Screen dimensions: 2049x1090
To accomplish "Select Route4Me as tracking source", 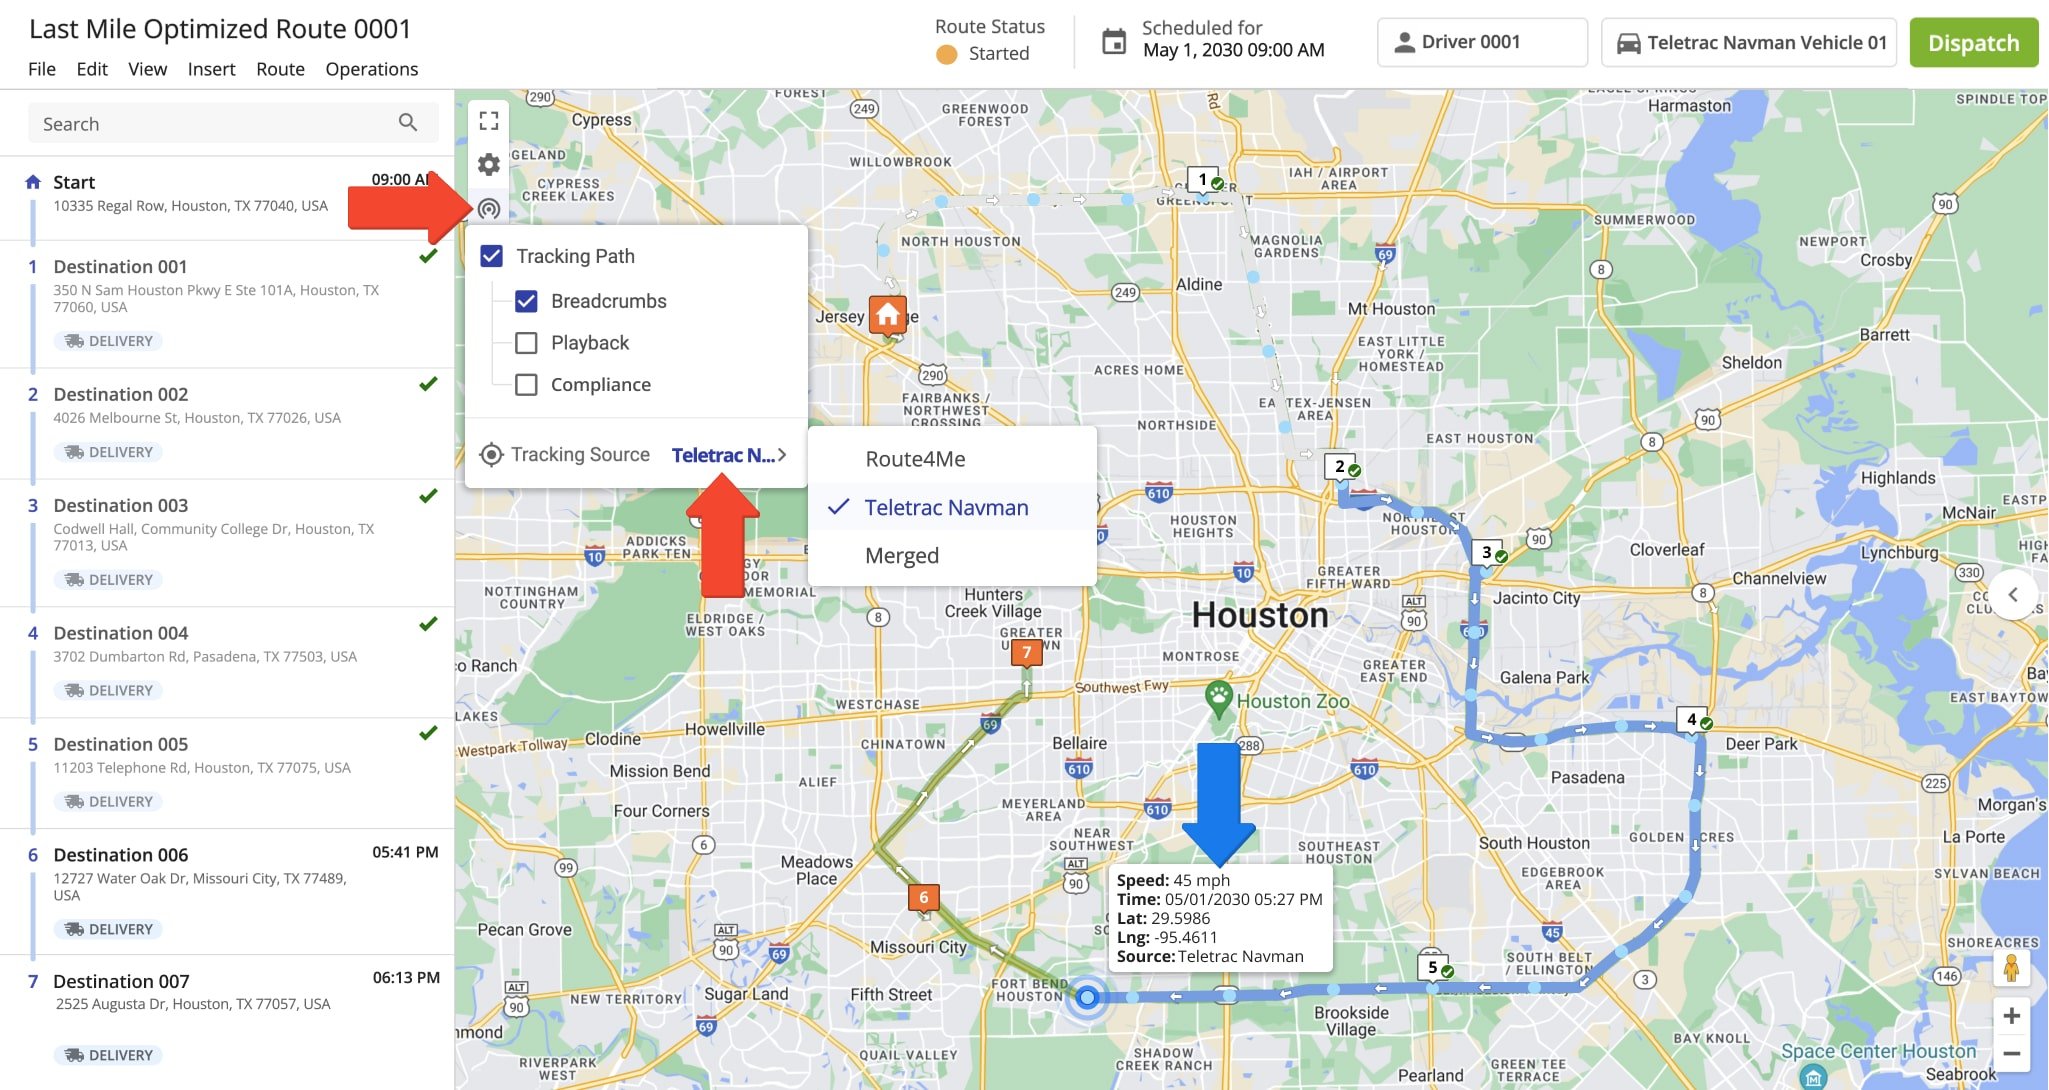I will 915,458.
